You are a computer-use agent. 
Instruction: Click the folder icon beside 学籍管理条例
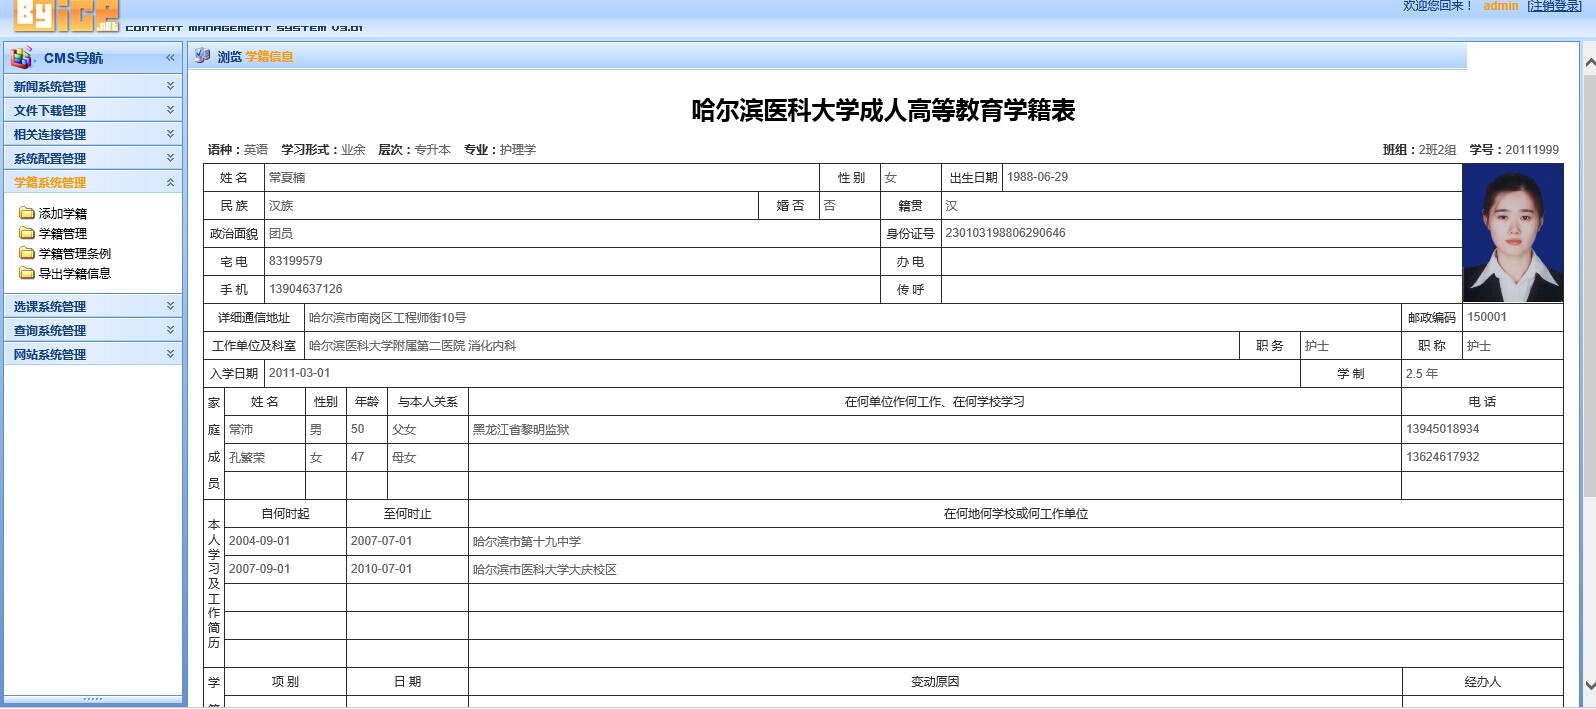(27, 253)
